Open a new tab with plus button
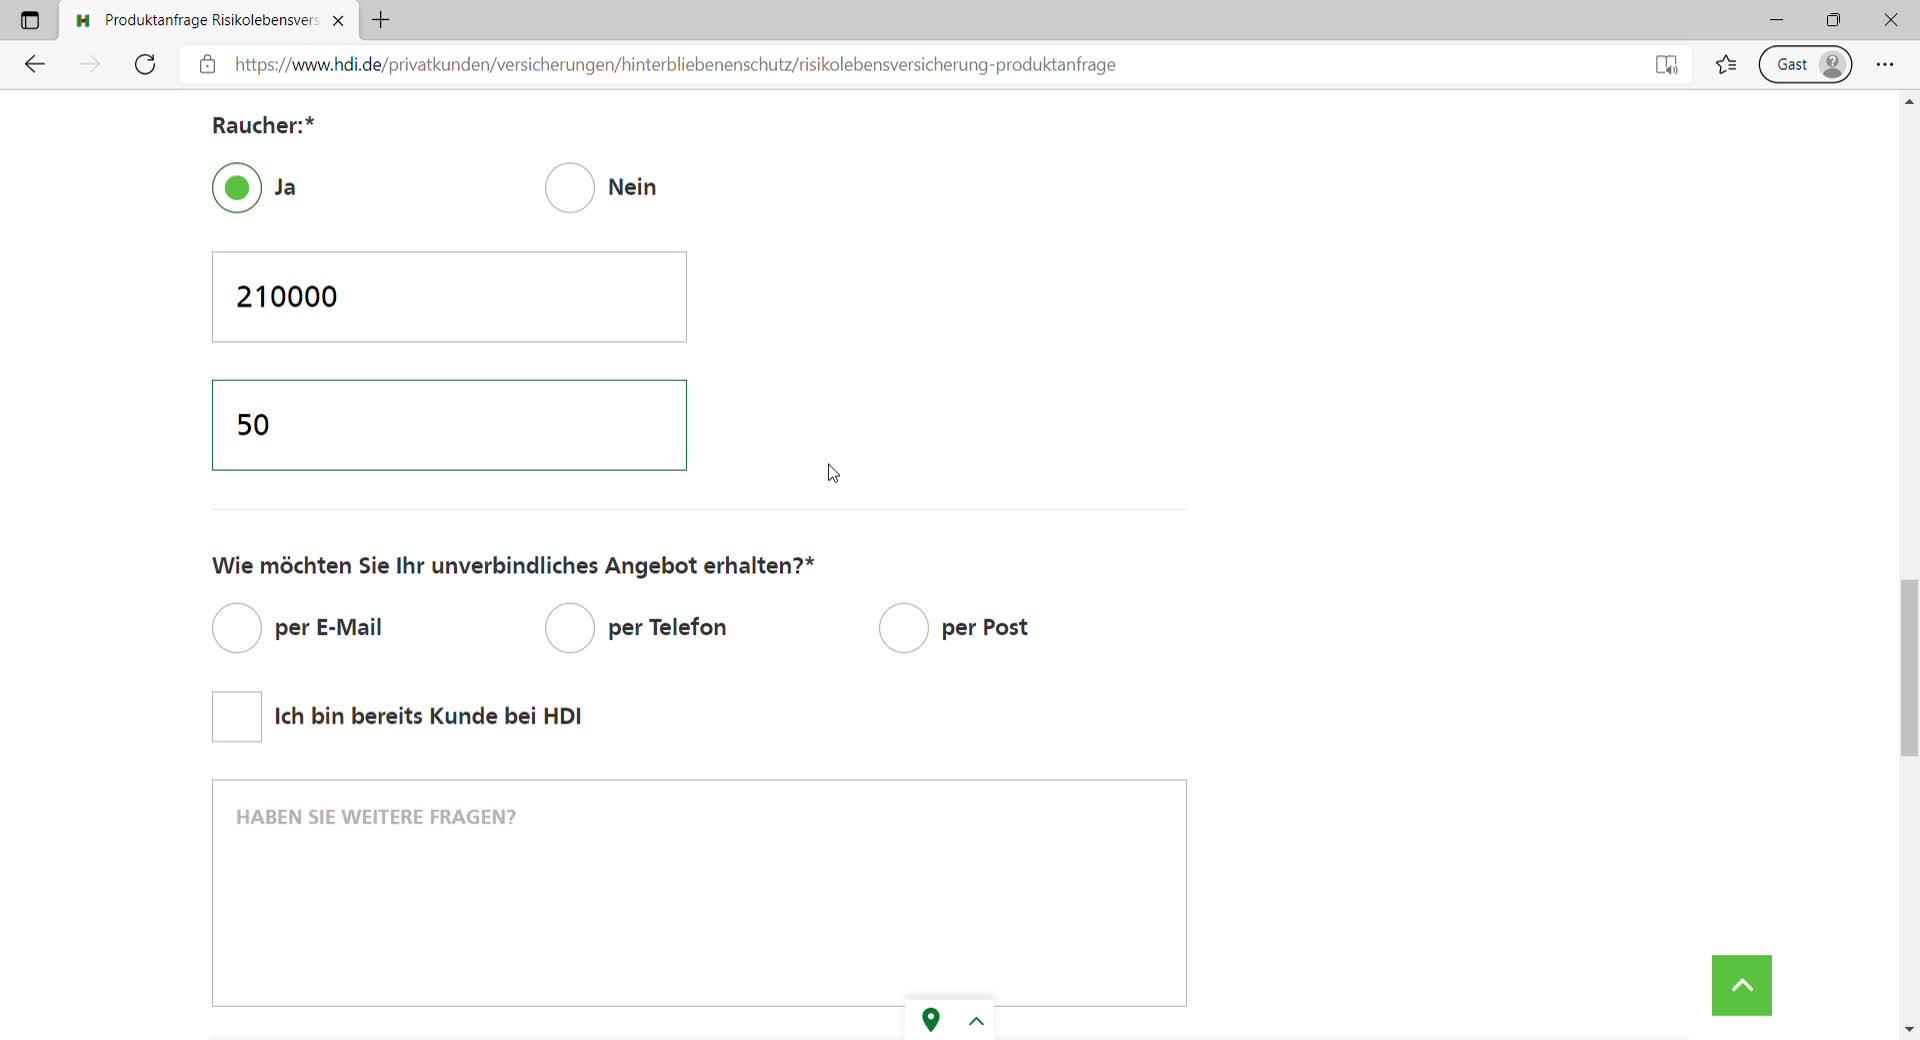The image size is (1920, 1040). 381,20
